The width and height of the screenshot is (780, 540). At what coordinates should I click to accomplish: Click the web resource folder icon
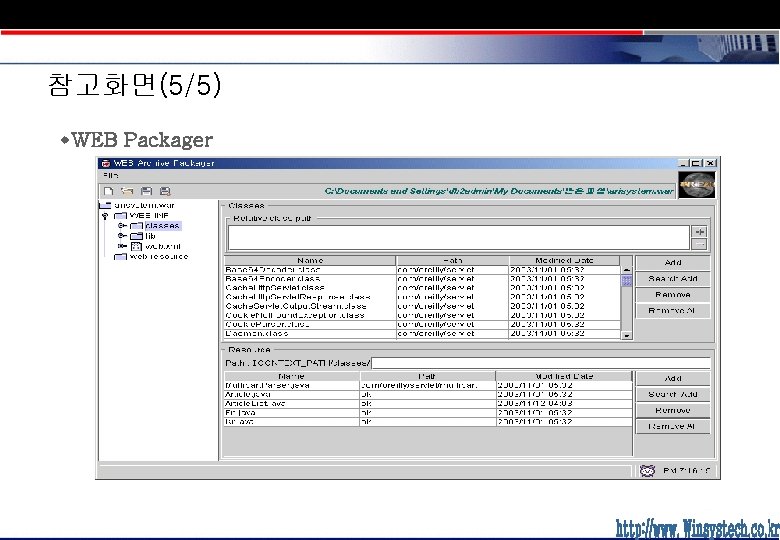point(120,257)
